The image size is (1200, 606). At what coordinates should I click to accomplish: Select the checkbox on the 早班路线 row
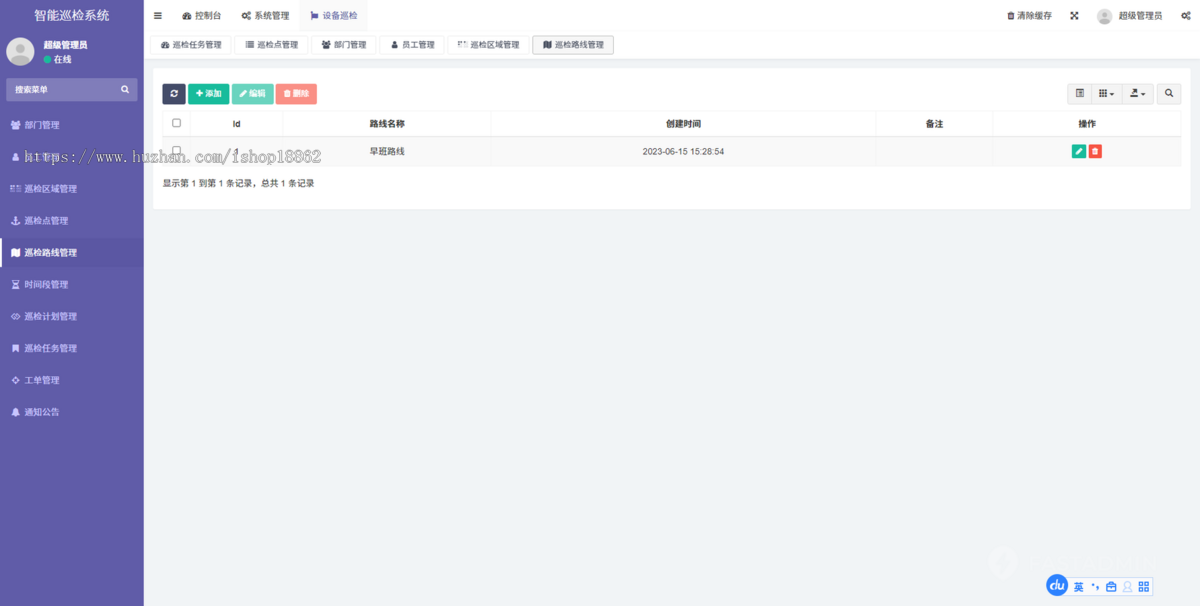176,150
